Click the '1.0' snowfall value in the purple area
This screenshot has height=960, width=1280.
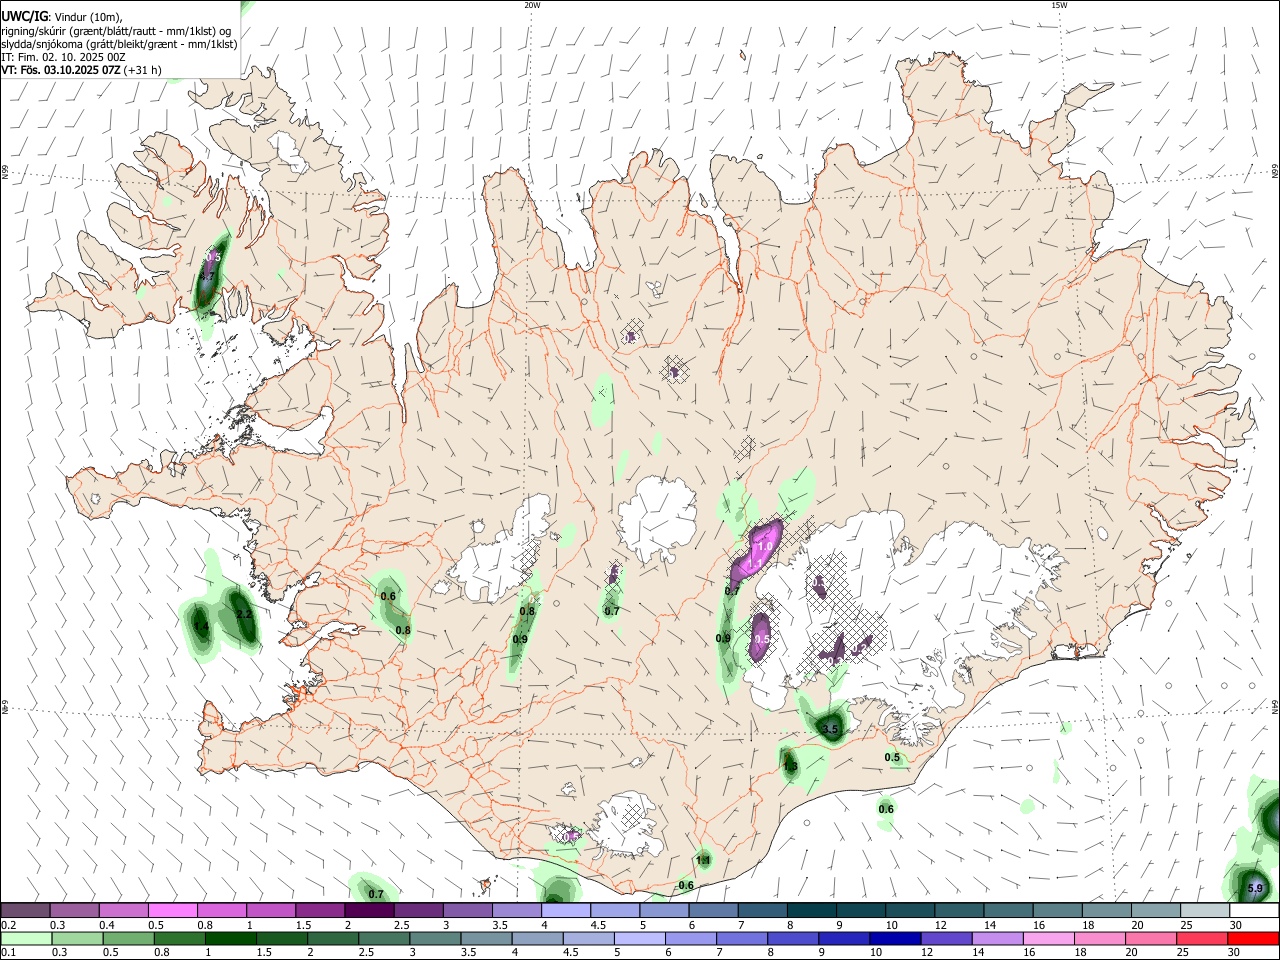click(764, 547)
